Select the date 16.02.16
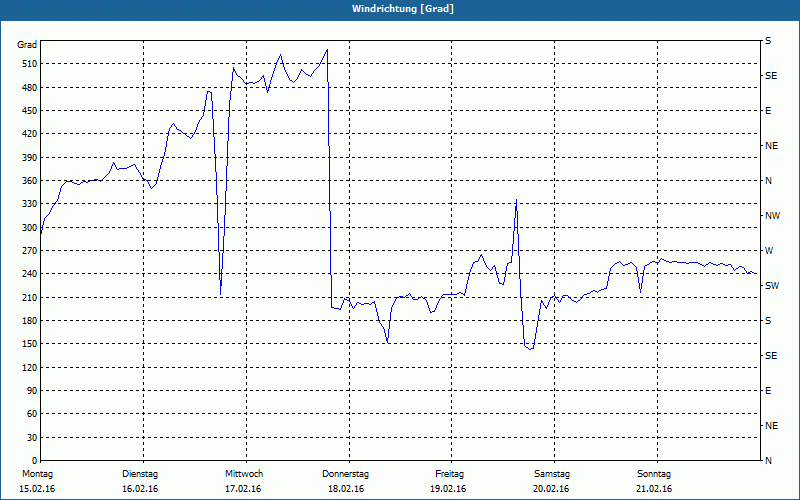The height and width of the screenshot is (500, 800). coord(140,489)
